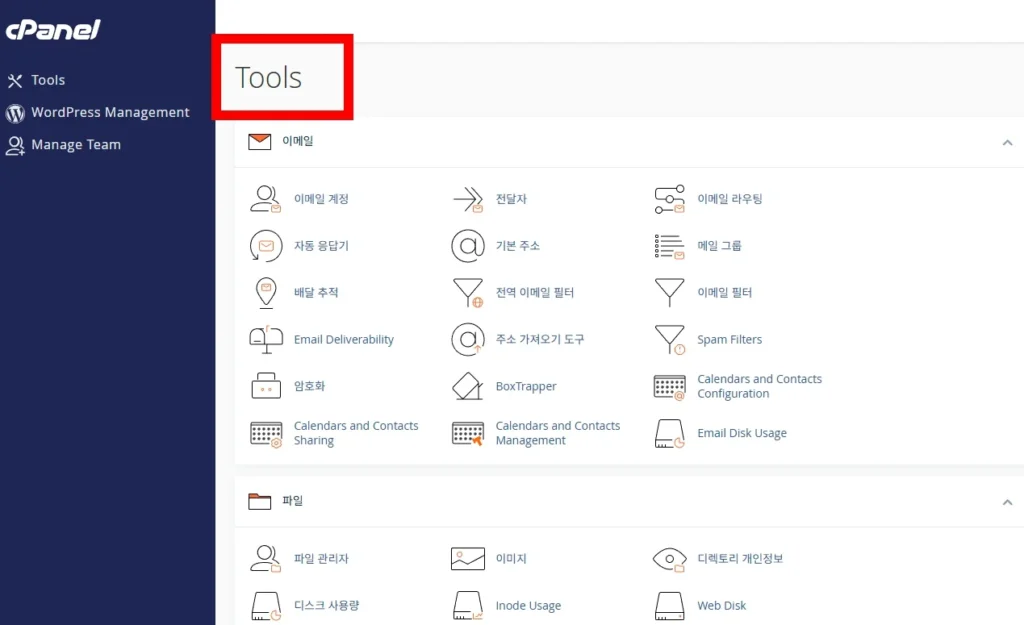The image size is (1024, 625).
Task: Click the 이메일 계정 link
Action: (321, 199)
